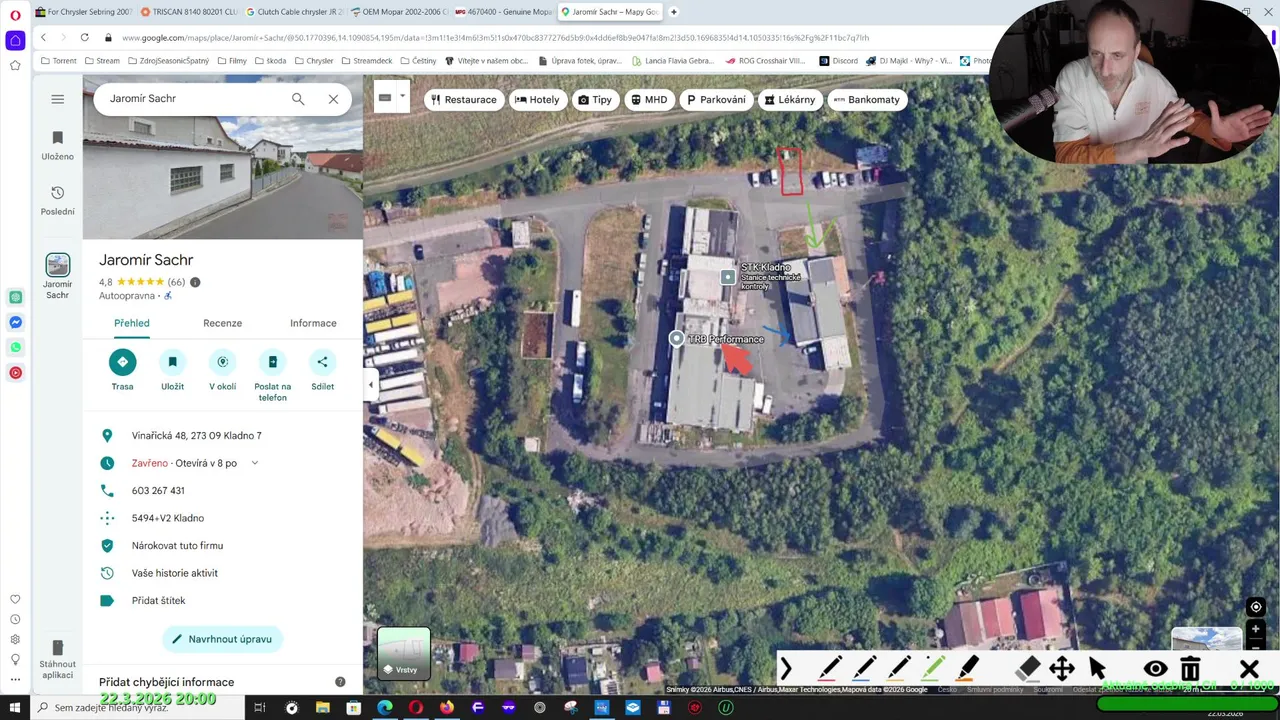Zoom in the map with plus button
The image size is (1280, 720).
(1256, 630)
